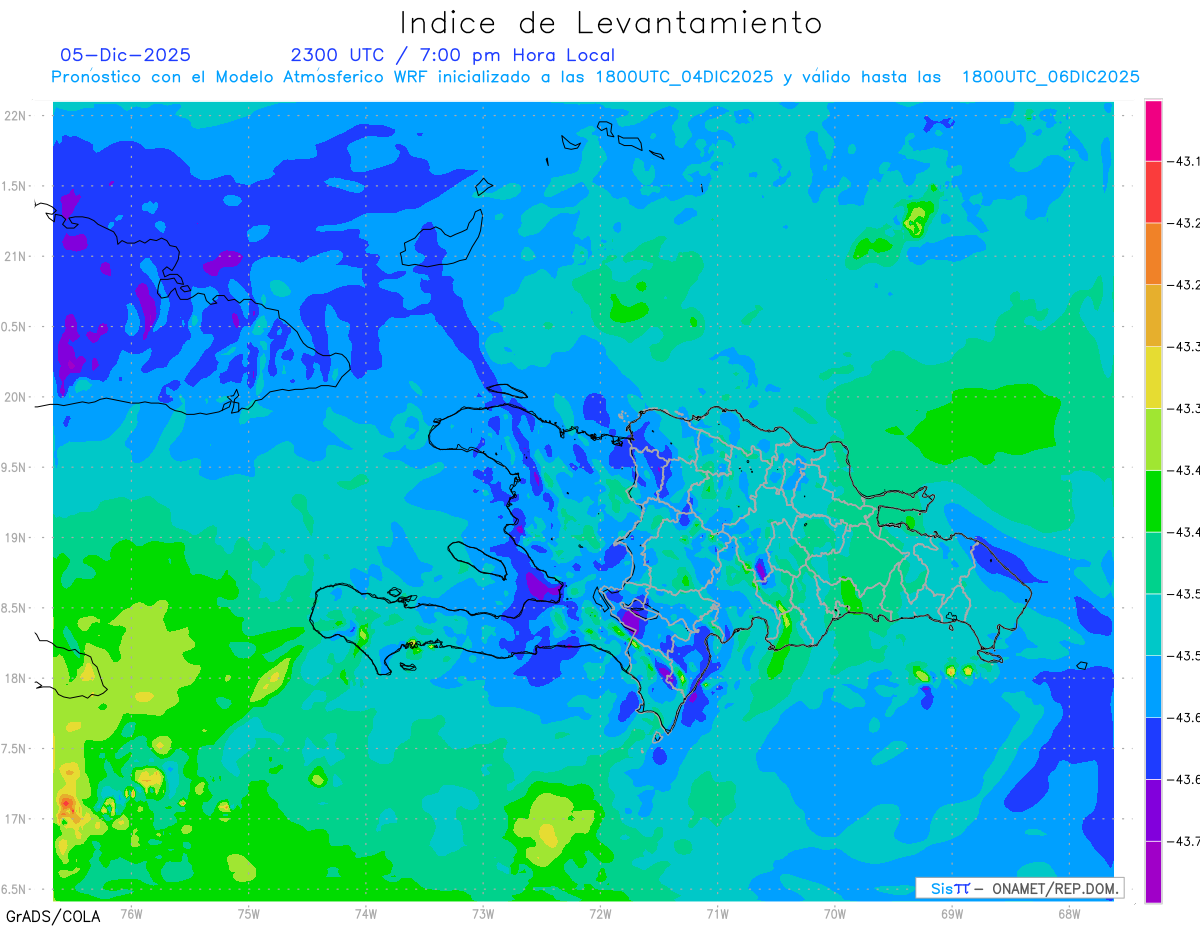Click the gold swatch in the color legend

(x=1153, y=316)
